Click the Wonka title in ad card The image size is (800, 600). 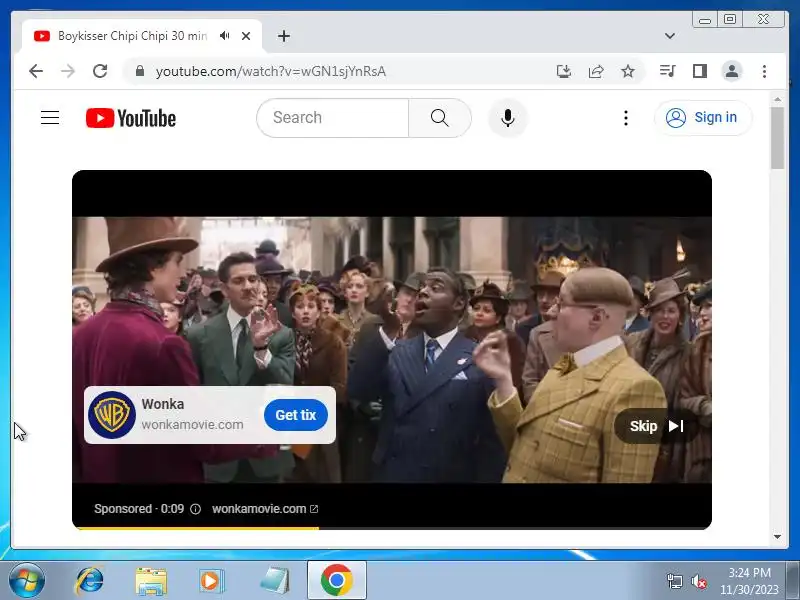point(163,404)
